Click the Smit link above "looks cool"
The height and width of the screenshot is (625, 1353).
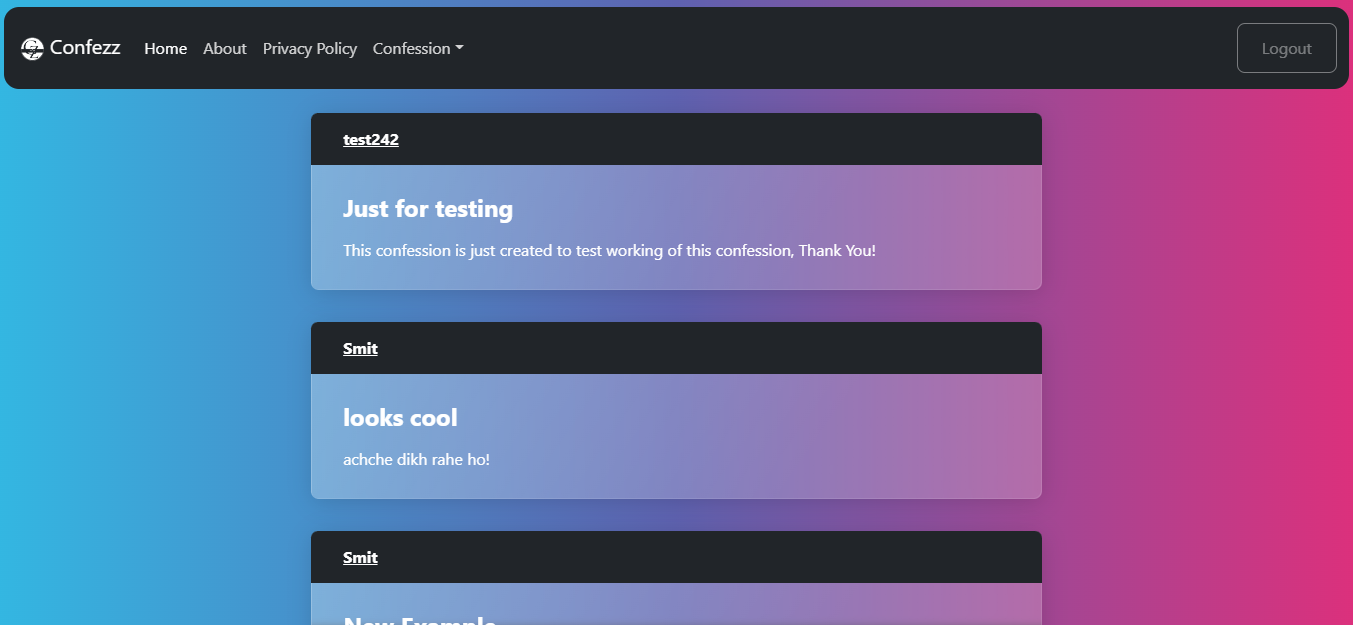tap(360, 349)
